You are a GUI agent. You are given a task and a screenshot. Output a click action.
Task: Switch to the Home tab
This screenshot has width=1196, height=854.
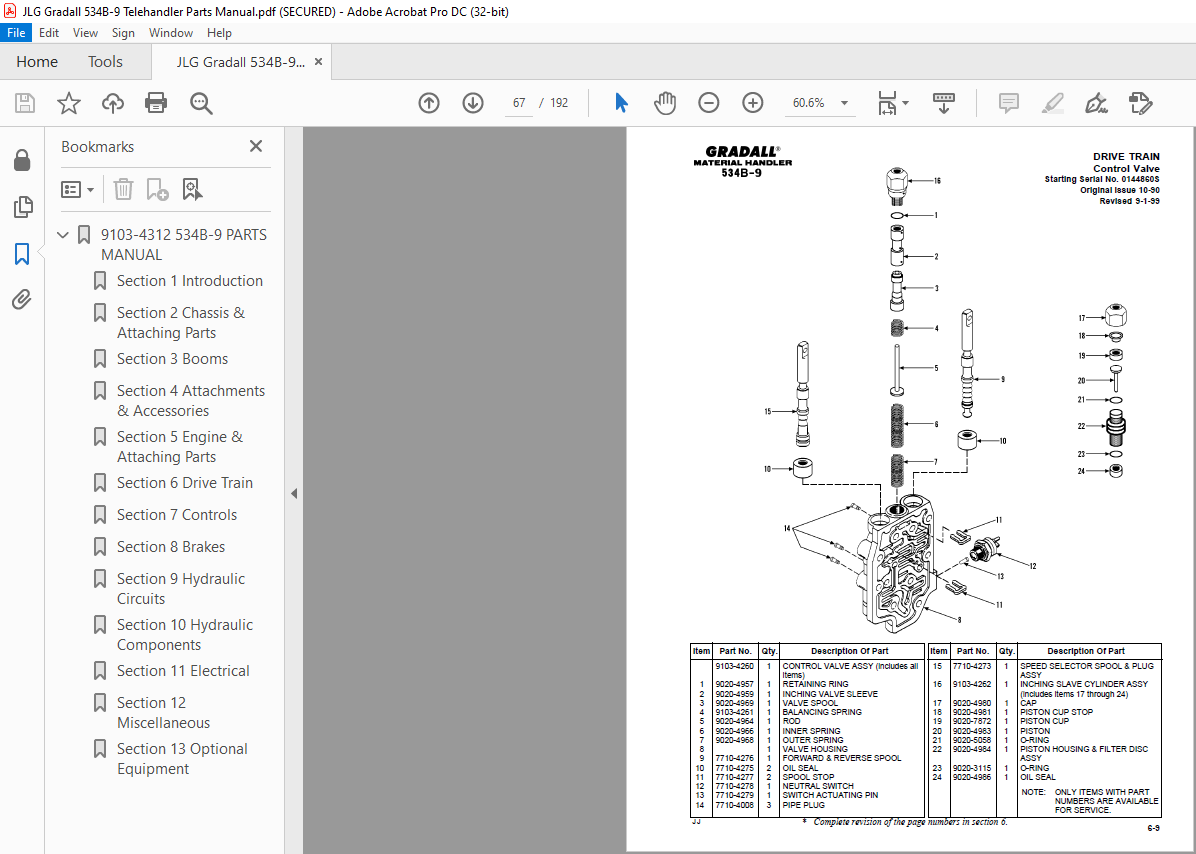click(37, 61)
